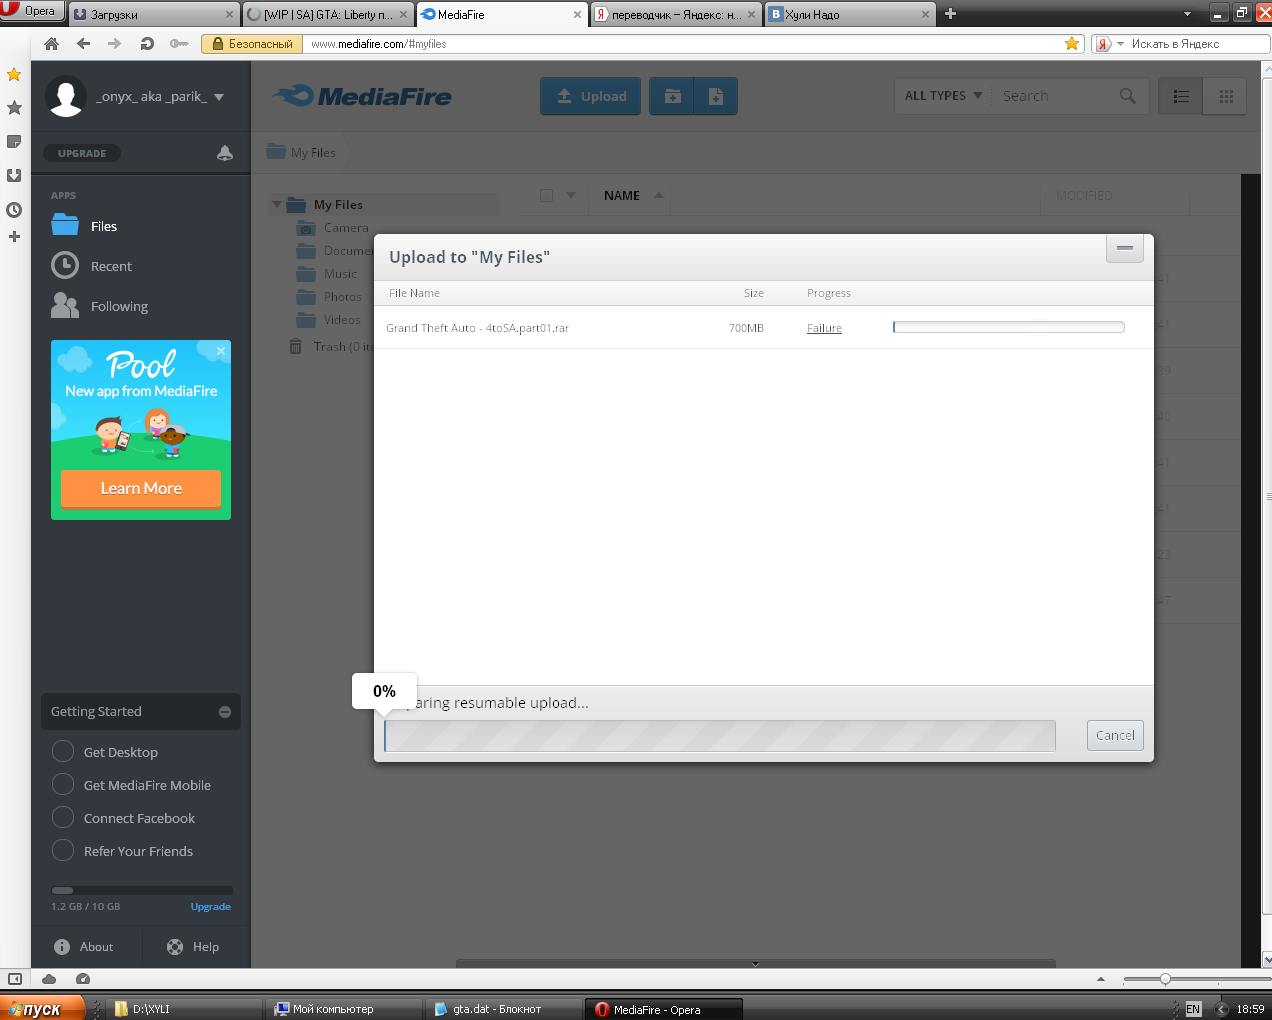This screenshot has height=1020, width=1272.
Task: Switch to grid view
Action: (1225, 96)
